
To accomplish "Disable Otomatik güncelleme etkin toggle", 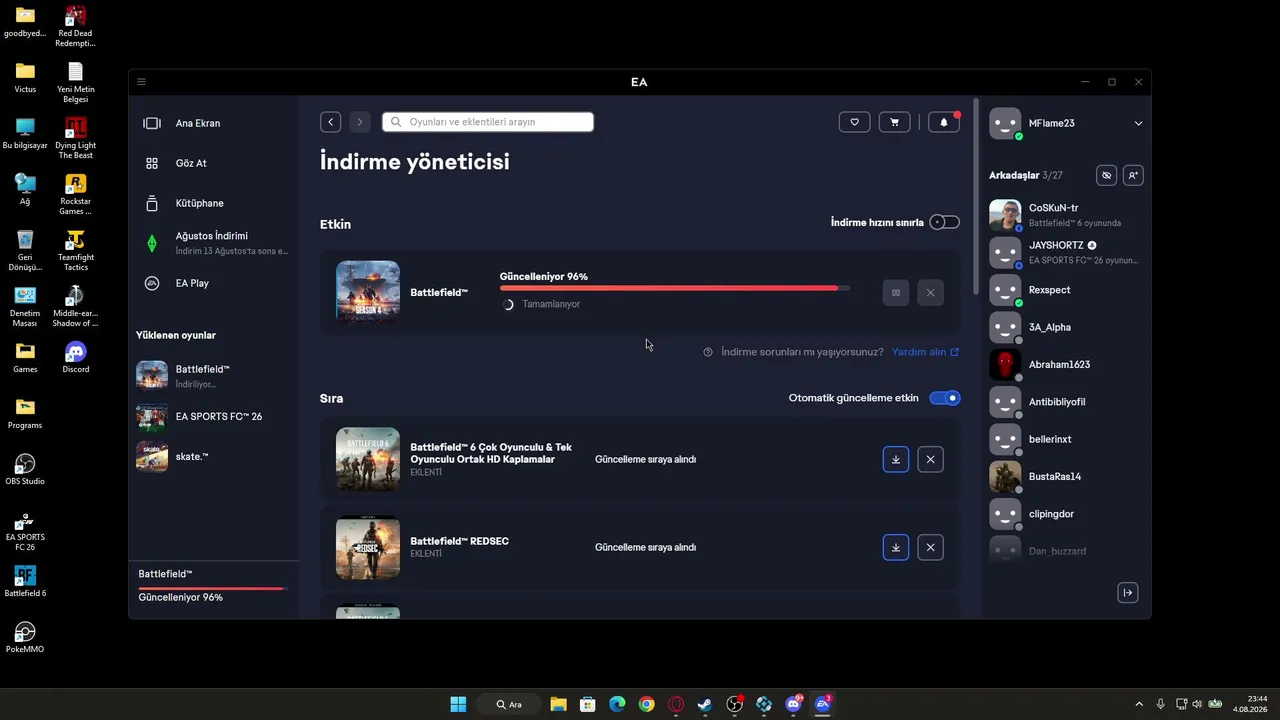I will click(944, 398).
